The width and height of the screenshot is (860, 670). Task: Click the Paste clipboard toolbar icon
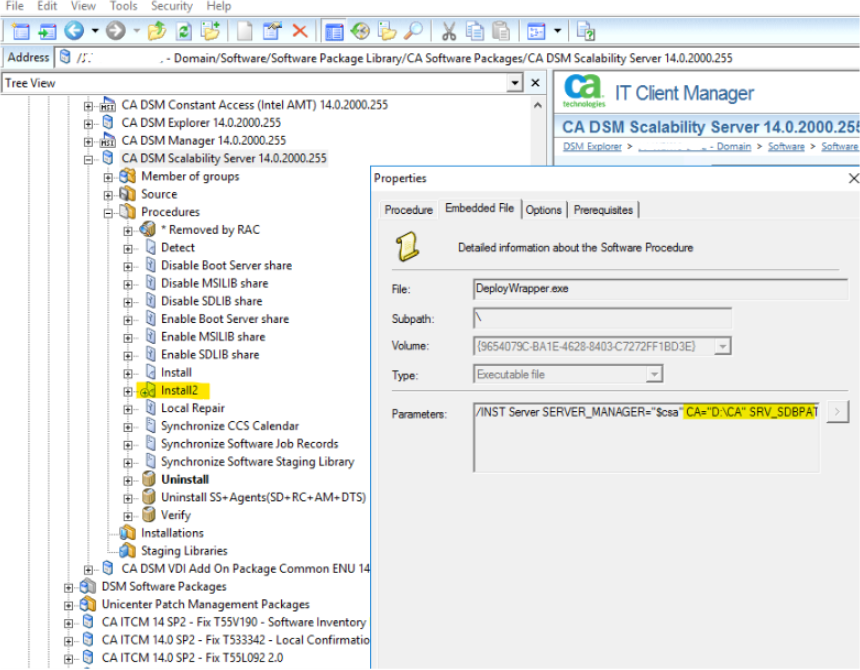[x=501, y=31]
